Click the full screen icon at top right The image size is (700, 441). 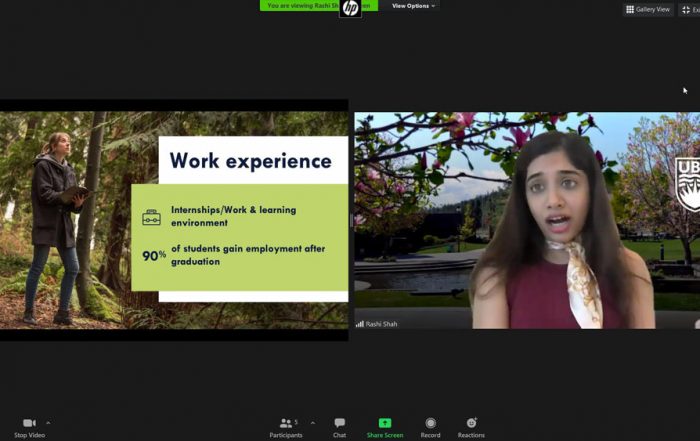point(687,9)
